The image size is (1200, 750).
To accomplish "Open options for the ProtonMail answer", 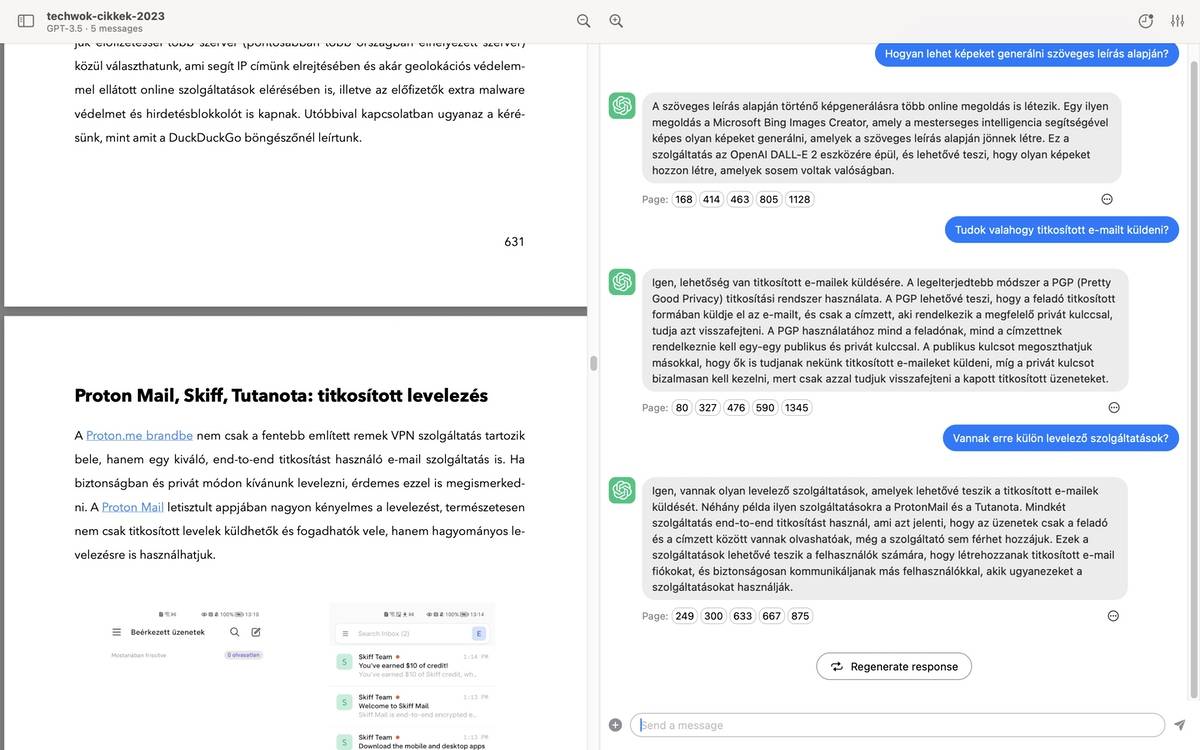I will click(1113, 616).
